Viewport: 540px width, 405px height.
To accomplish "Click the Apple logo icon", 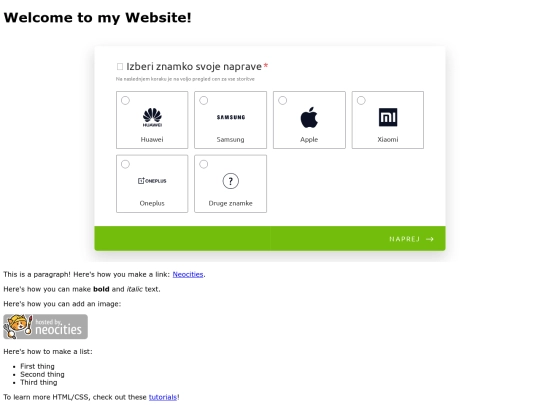I will click(x=309, y=117).
